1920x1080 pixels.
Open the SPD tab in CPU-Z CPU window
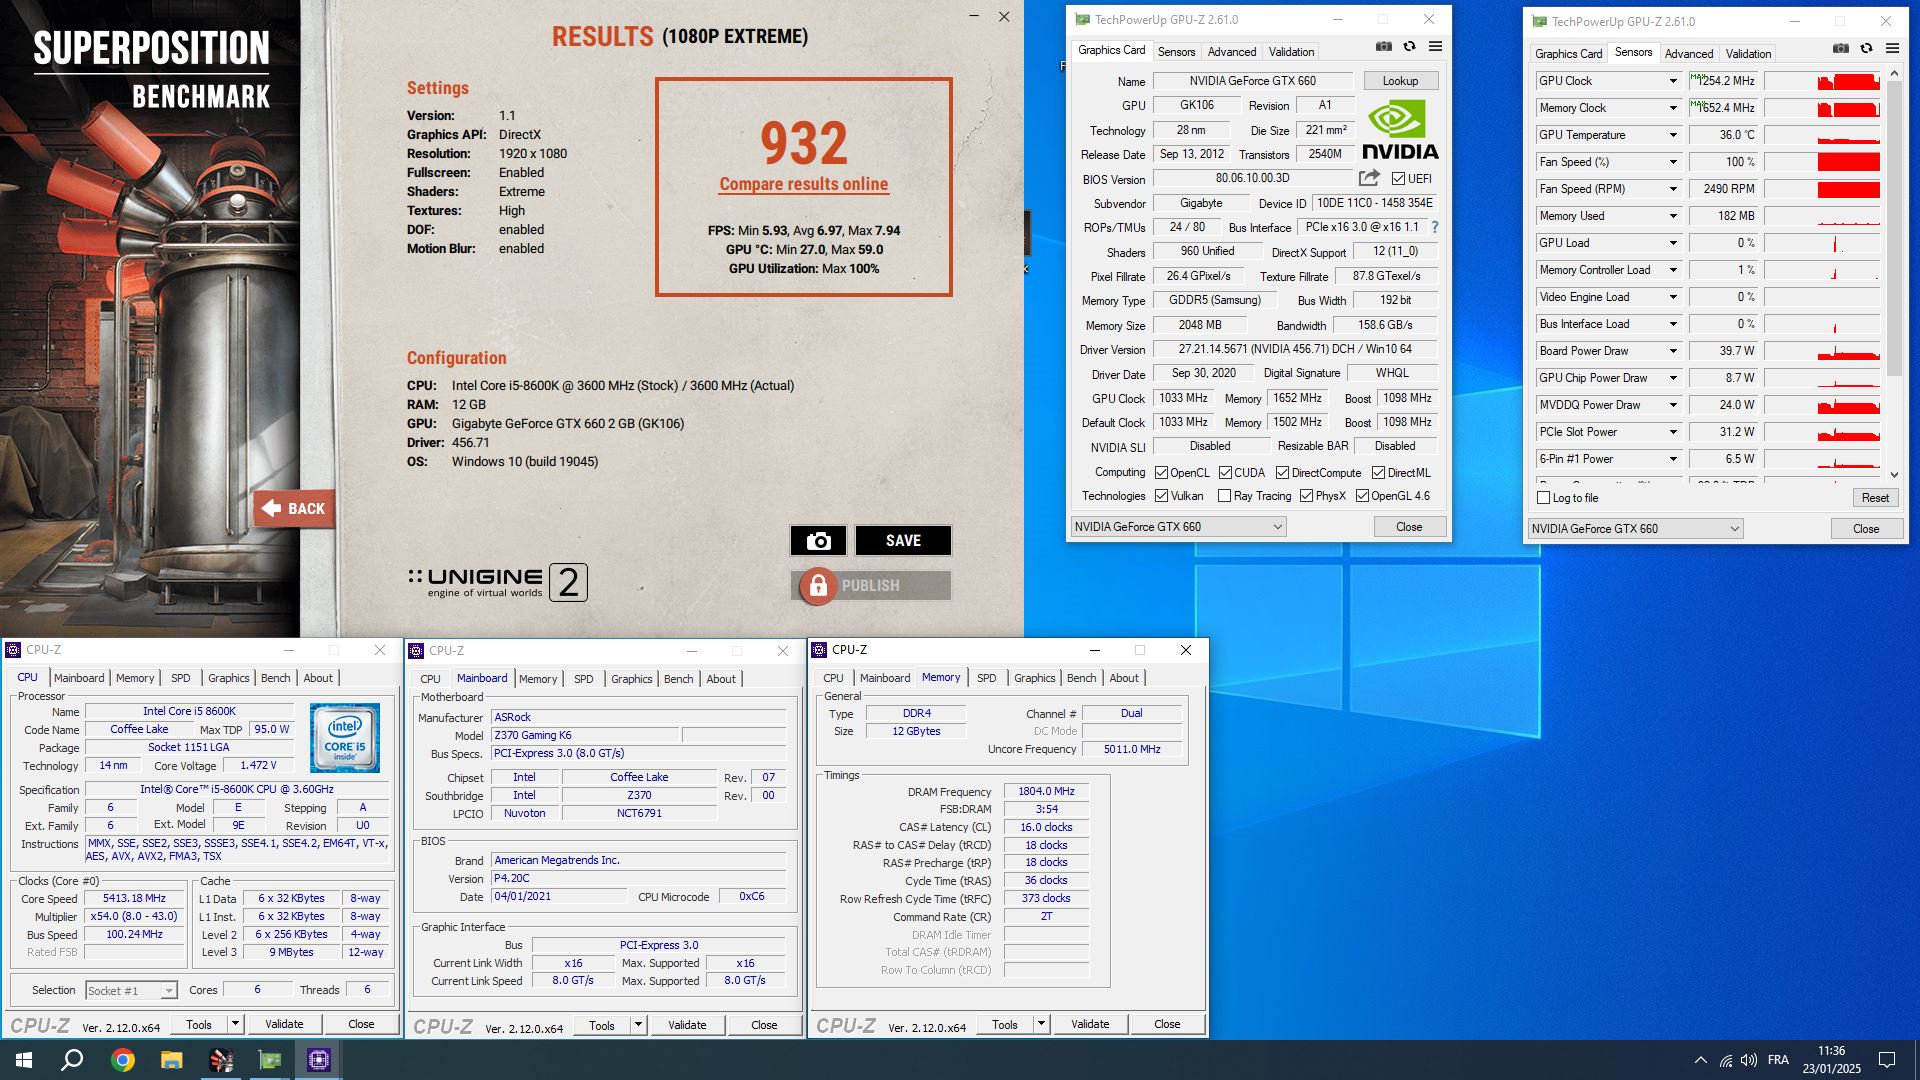coord(181,678)
